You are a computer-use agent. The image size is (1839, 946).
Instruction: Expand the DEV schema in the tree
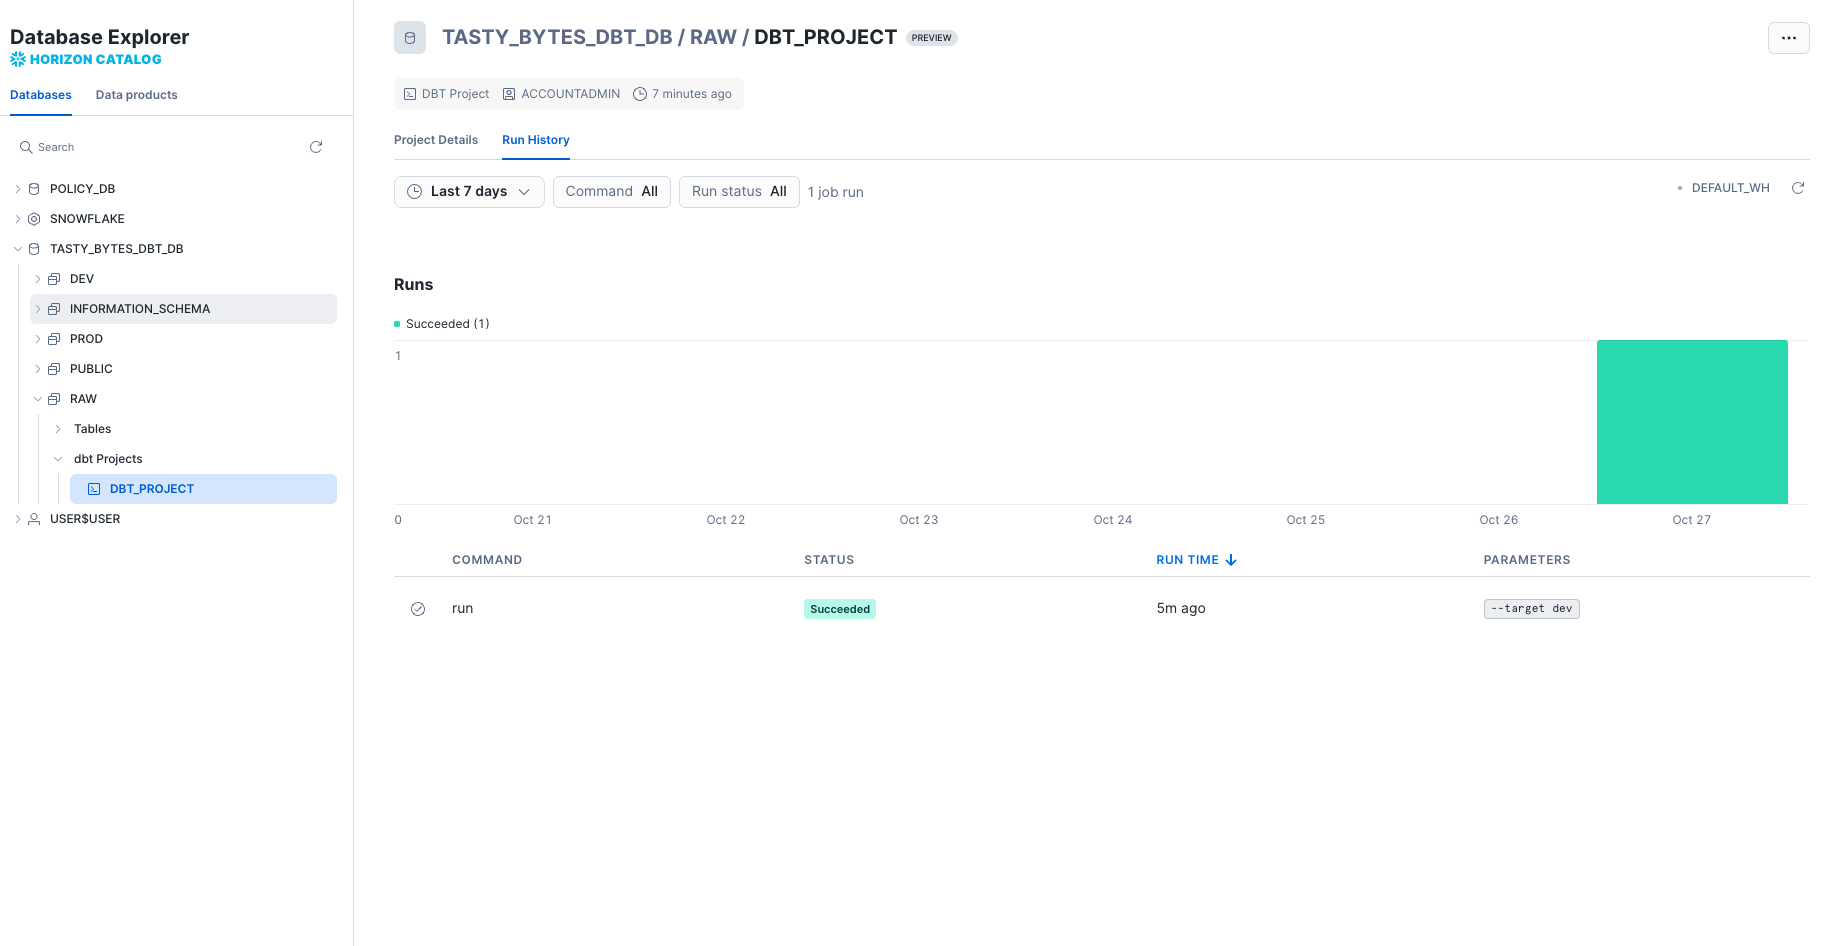point(38,278)
